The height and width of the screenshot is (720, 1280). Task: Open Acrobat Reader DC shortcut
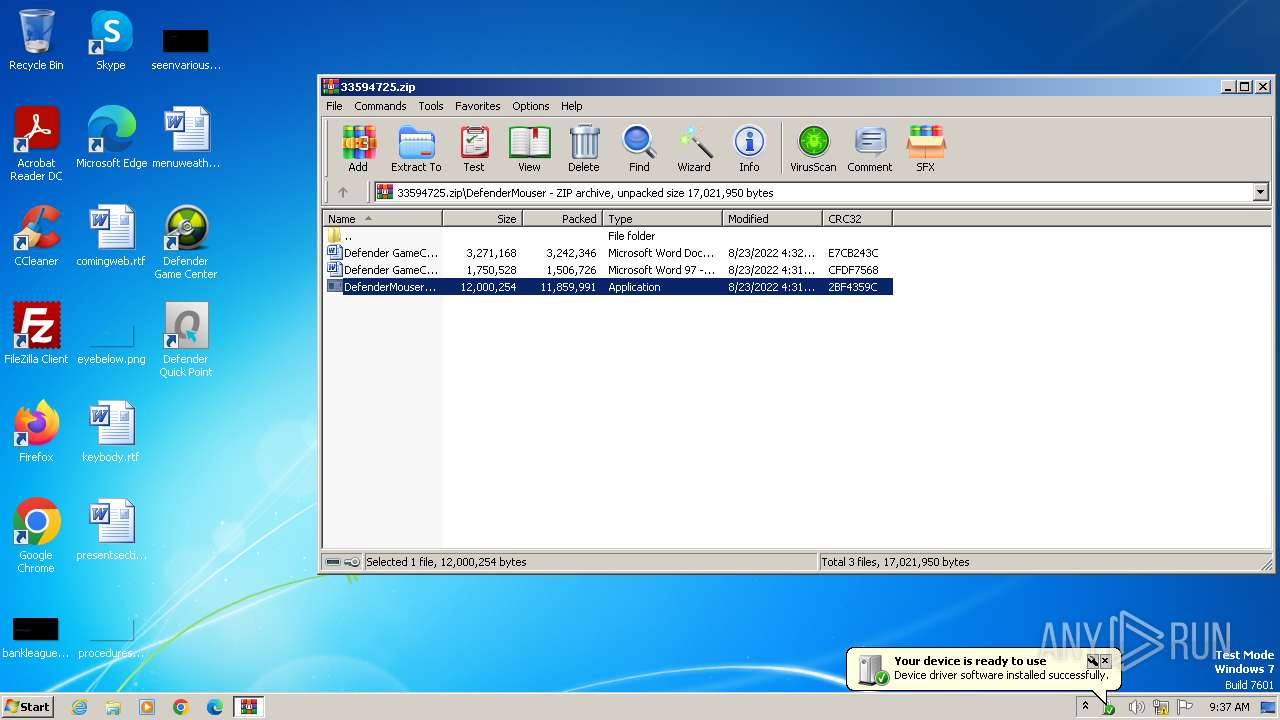[x=36, y=145]
